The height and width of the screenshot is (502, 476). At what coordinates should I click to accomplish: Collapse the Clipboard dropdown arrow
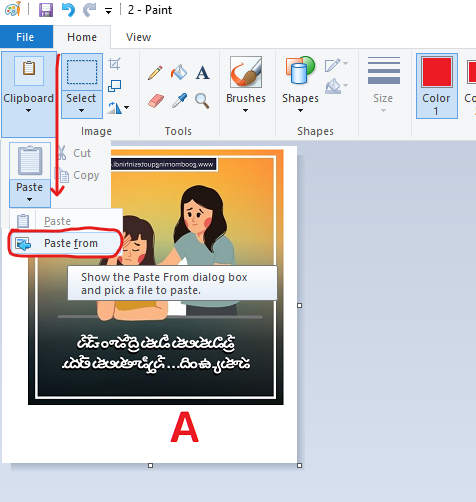29,110
